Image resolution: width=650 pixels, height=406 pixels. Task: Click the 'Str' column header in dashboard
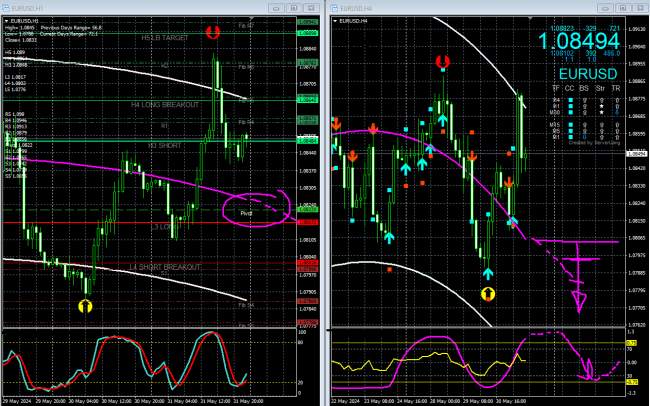(600, 88)
